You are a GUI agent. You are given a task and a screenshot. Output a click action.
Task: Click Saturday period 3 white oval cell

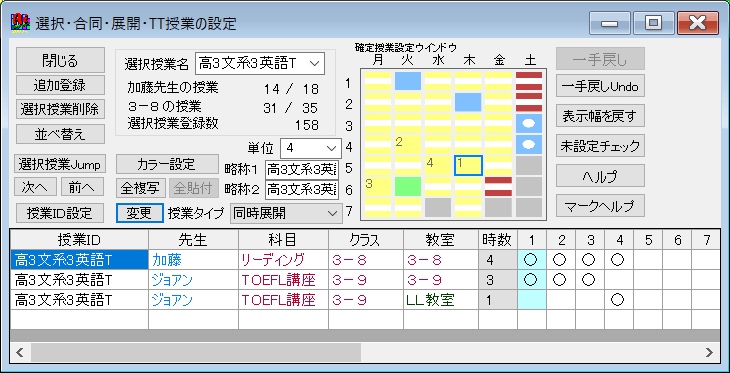(x=529, y=123)
